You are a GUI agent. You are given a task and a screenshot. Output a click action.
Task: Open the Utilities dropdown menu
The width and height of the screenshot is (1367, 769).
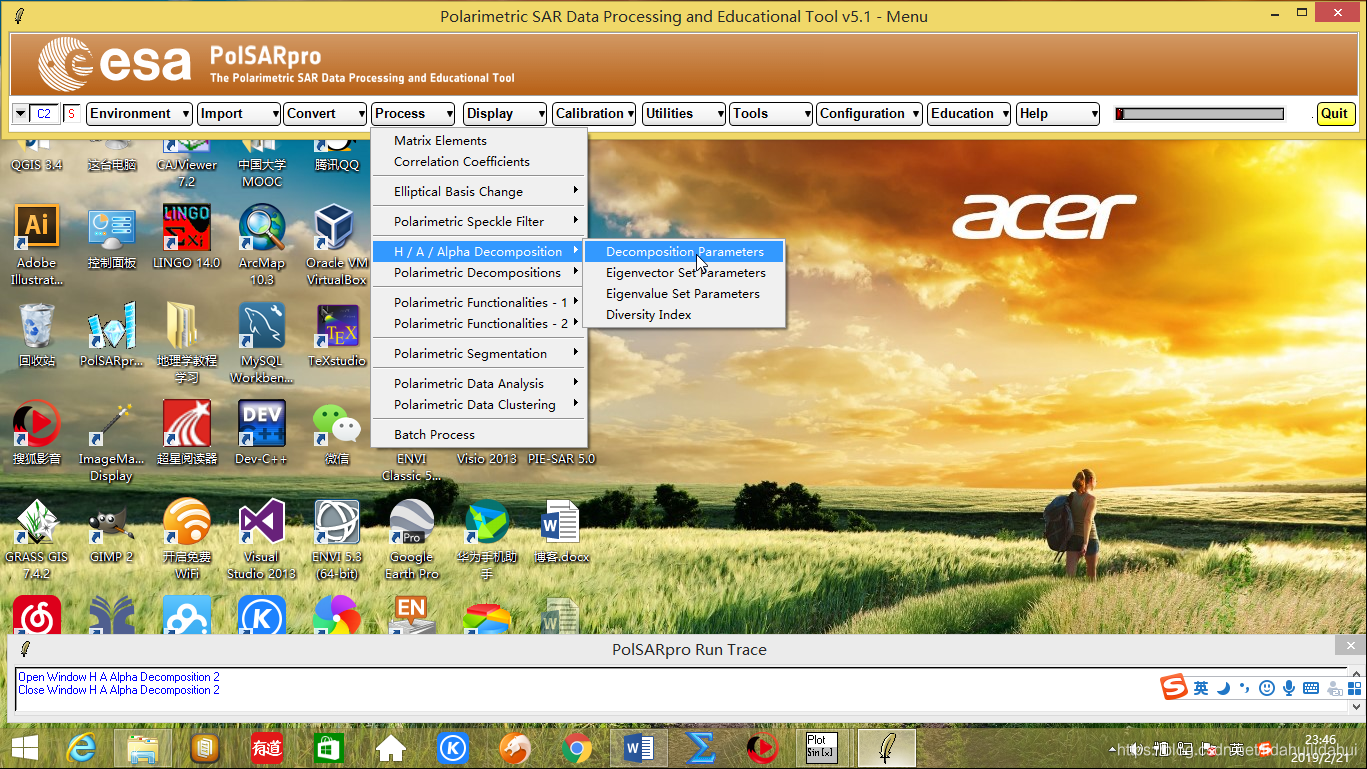pyautogui.click(x=684, y=114)
